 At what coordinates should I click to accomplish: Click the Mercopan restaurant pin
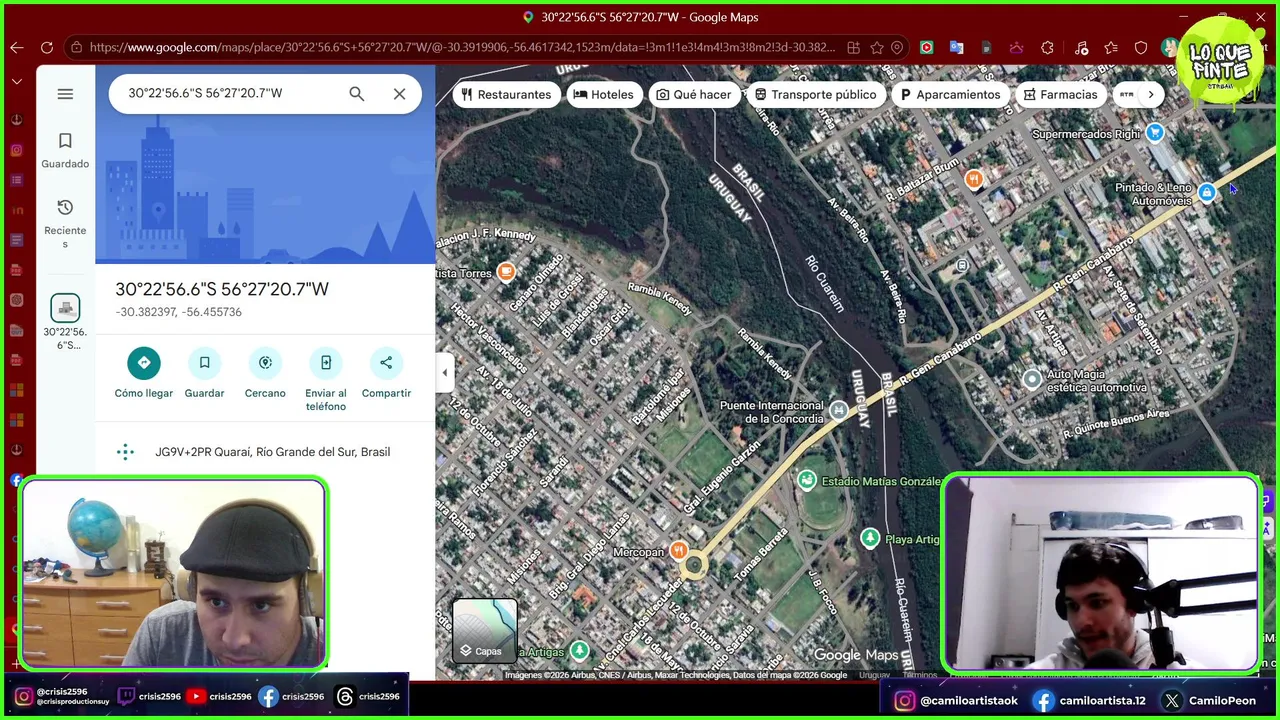tap(679, 550)
